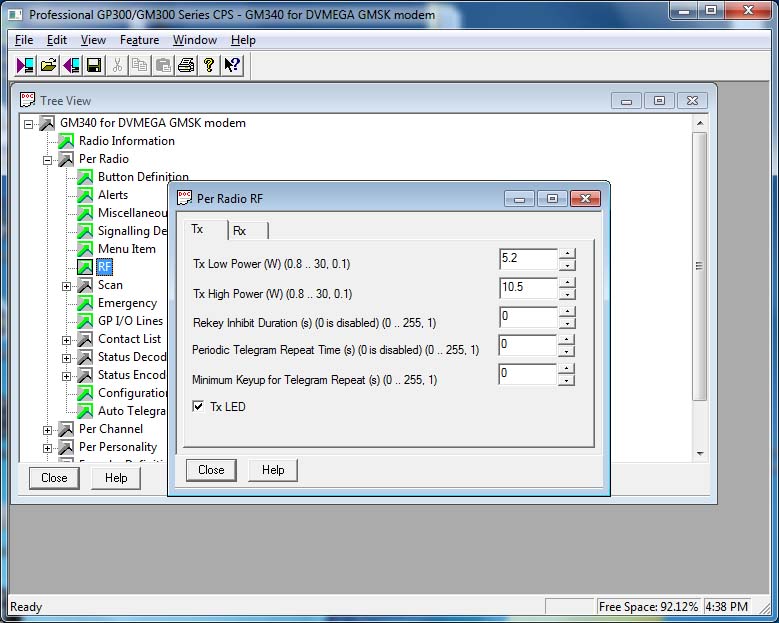Expand the Per Channel tree node
This screenshot has height=623, width=779.
pyautogui.click(x=47, y=430)
